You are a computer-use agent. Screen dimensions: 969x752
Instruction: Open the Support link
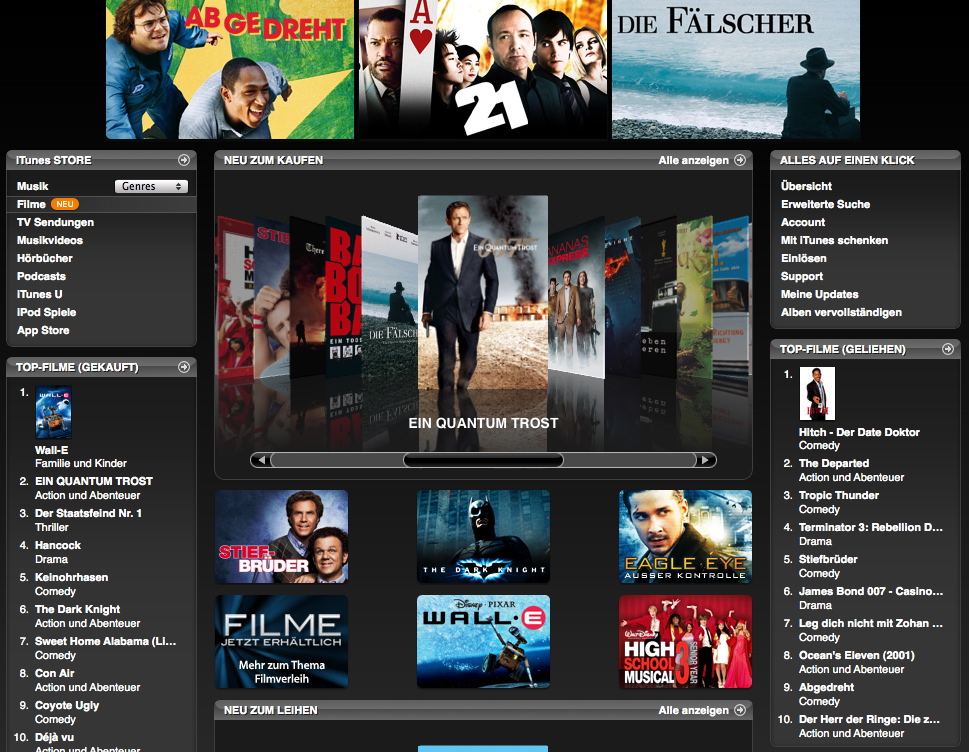(802, 276)
